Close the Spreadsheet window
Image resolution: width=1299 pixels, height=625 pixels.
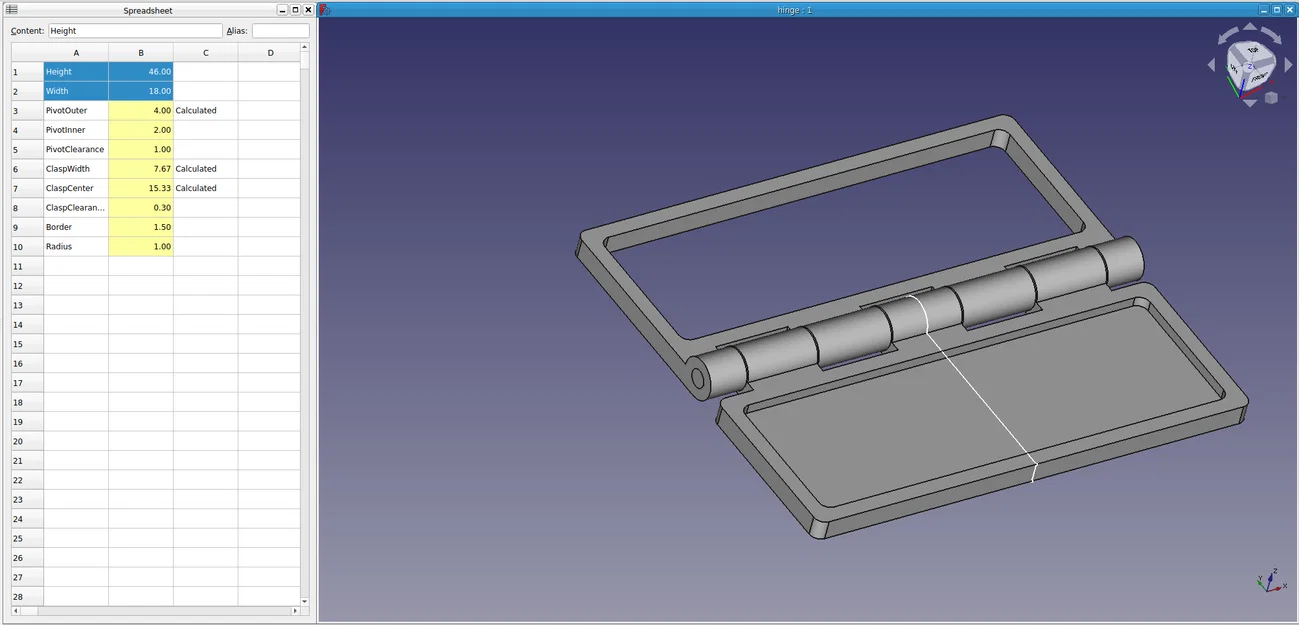click(x=308, y=9)
